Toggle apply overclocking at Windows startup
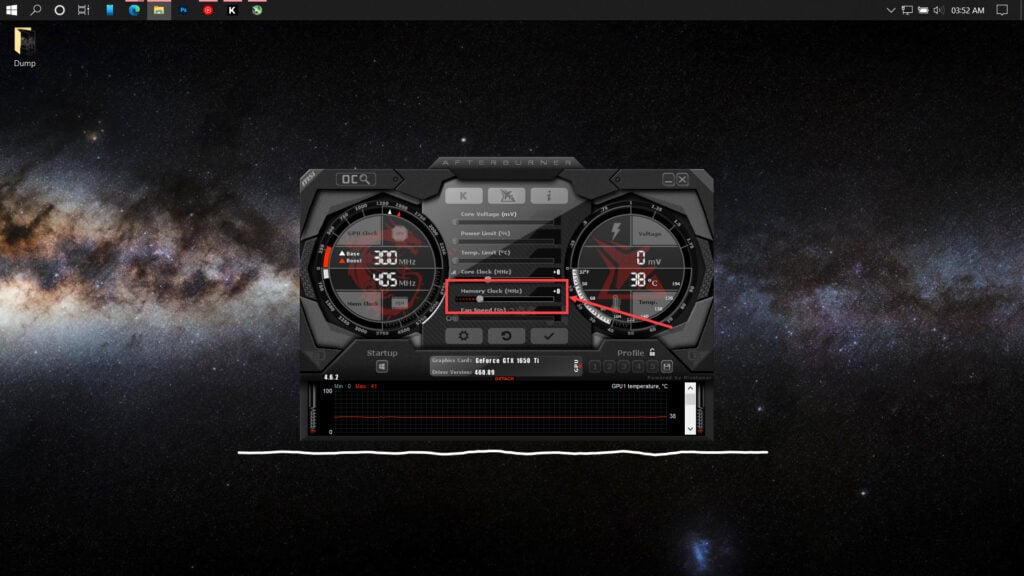This screenshot has width=1024, height=576. click(x=382, y=366)
